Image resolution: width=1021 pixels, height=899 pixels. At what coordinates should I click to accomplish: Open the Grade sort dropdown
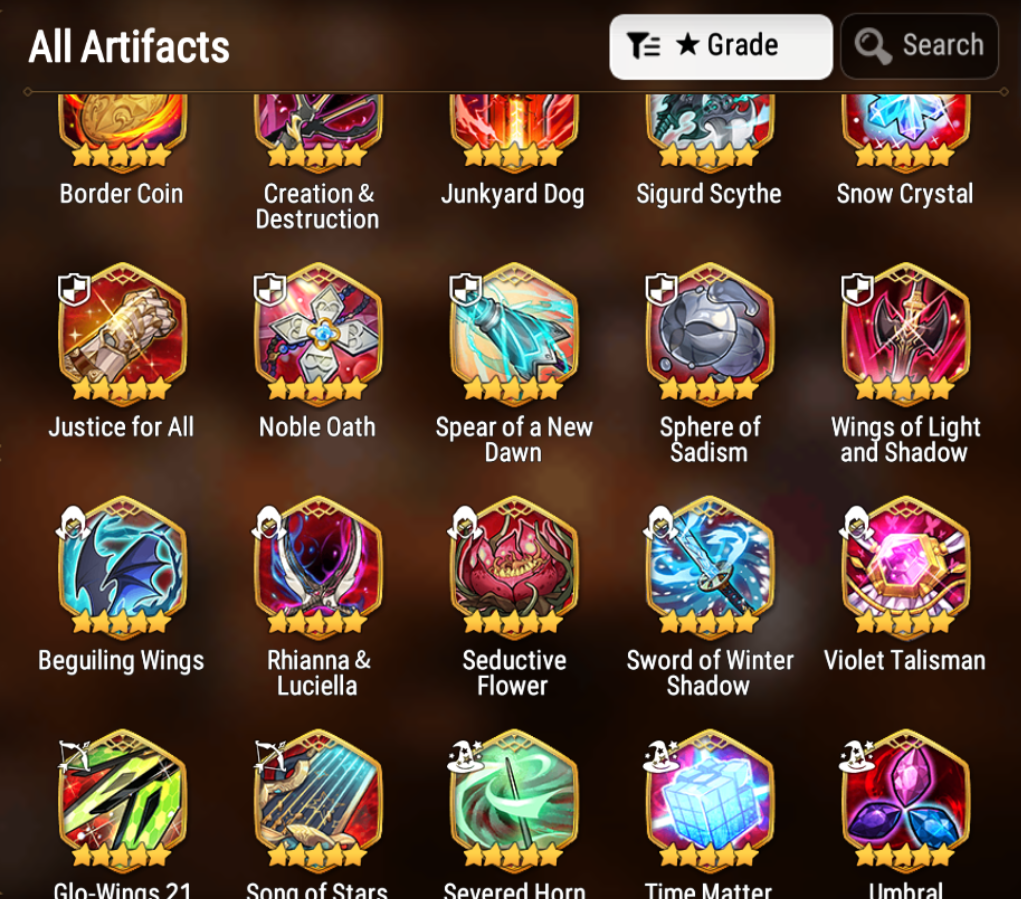tap(721, 47)
